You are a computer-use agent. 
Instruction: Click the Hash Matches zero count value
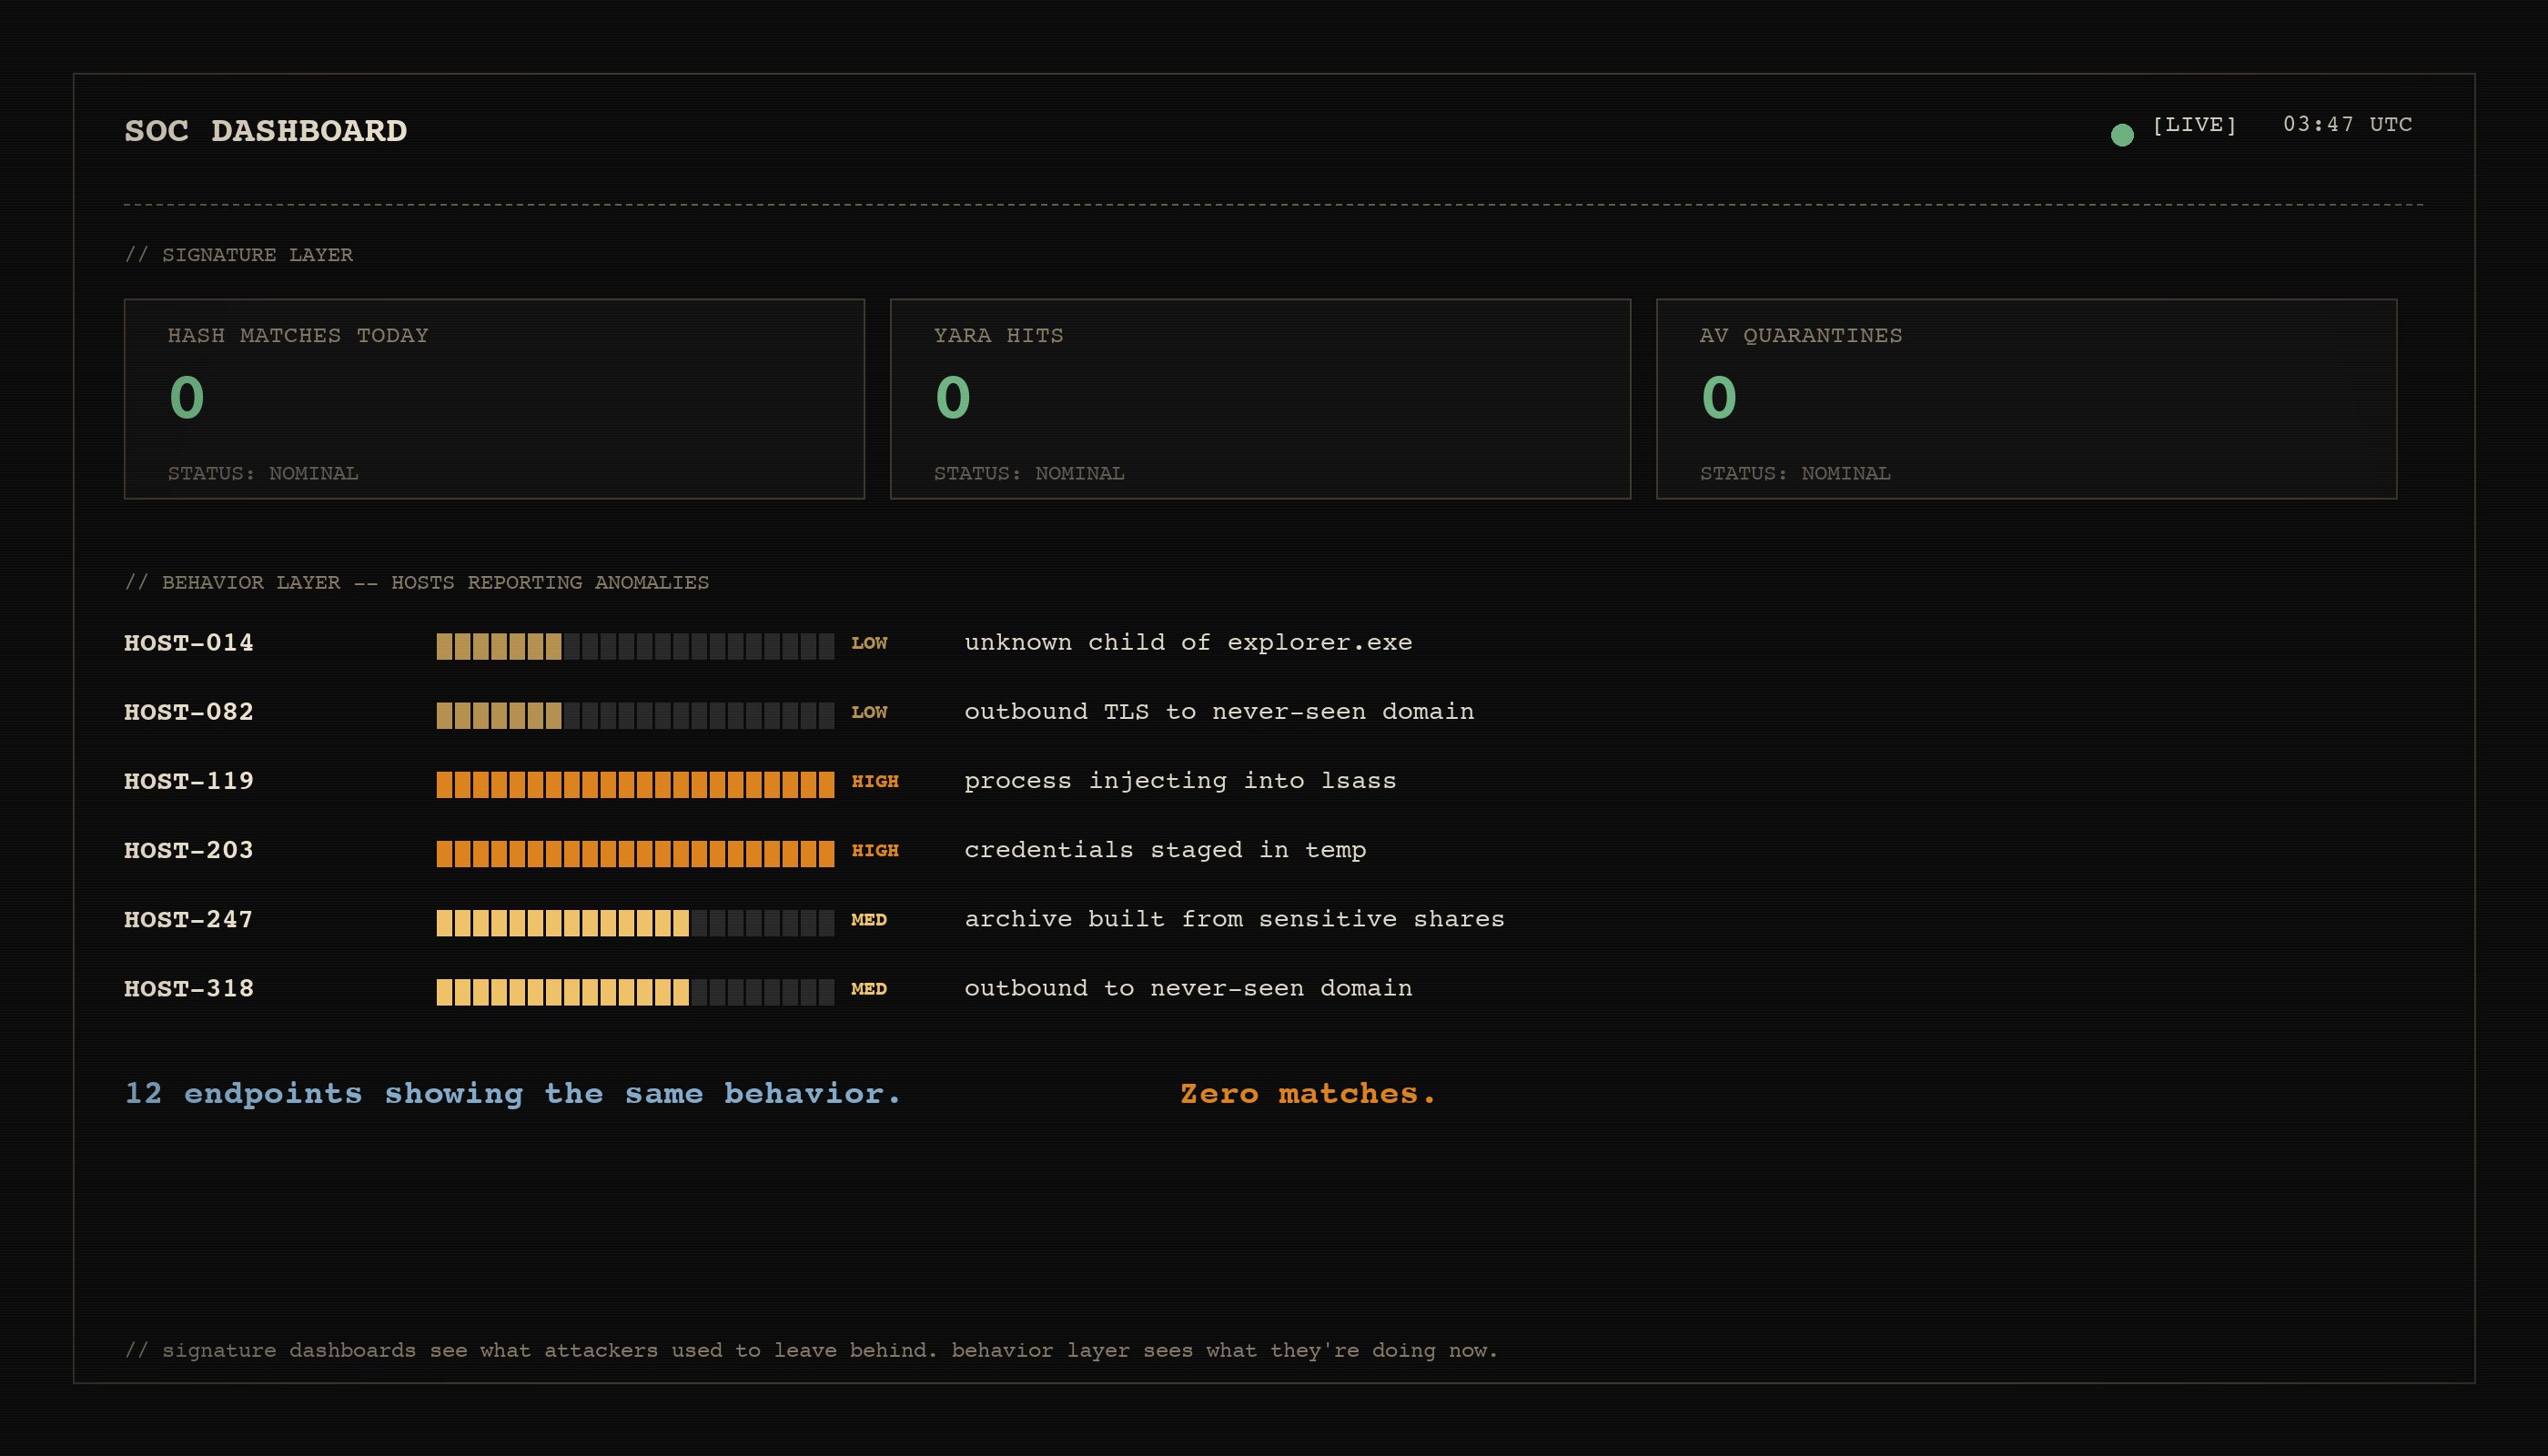187,398
